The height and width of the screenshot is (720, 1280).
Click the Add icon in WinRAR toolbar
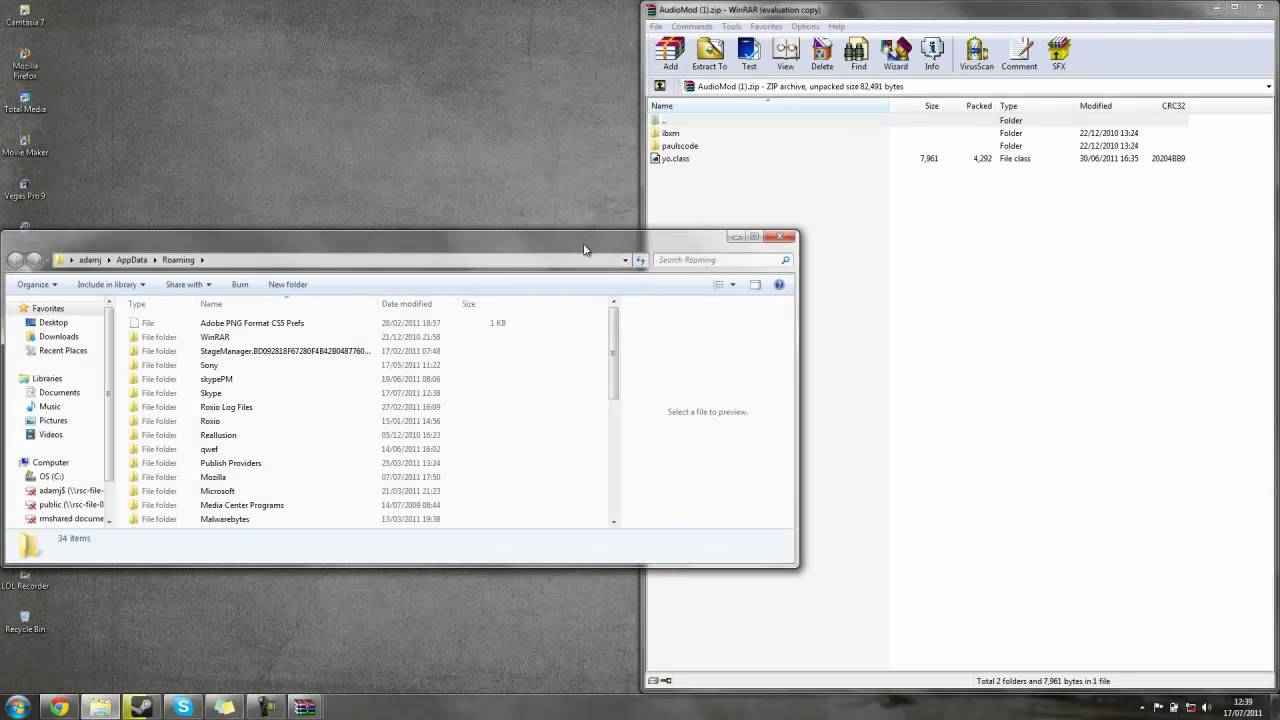(670, 54)
